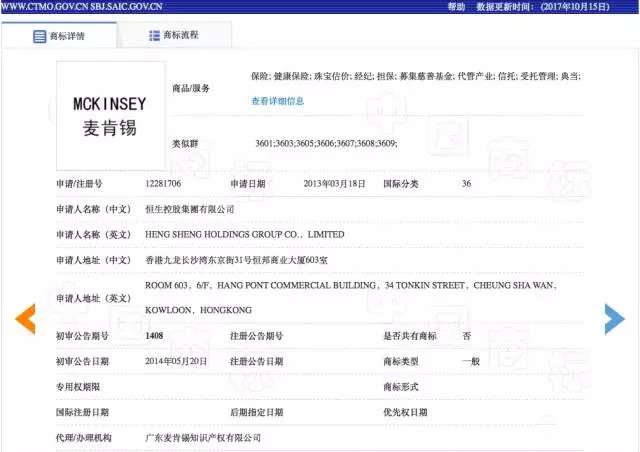Click applicant name 恒生控股集团有限公司
Screen dimensions: 640x452
(189, 209)
